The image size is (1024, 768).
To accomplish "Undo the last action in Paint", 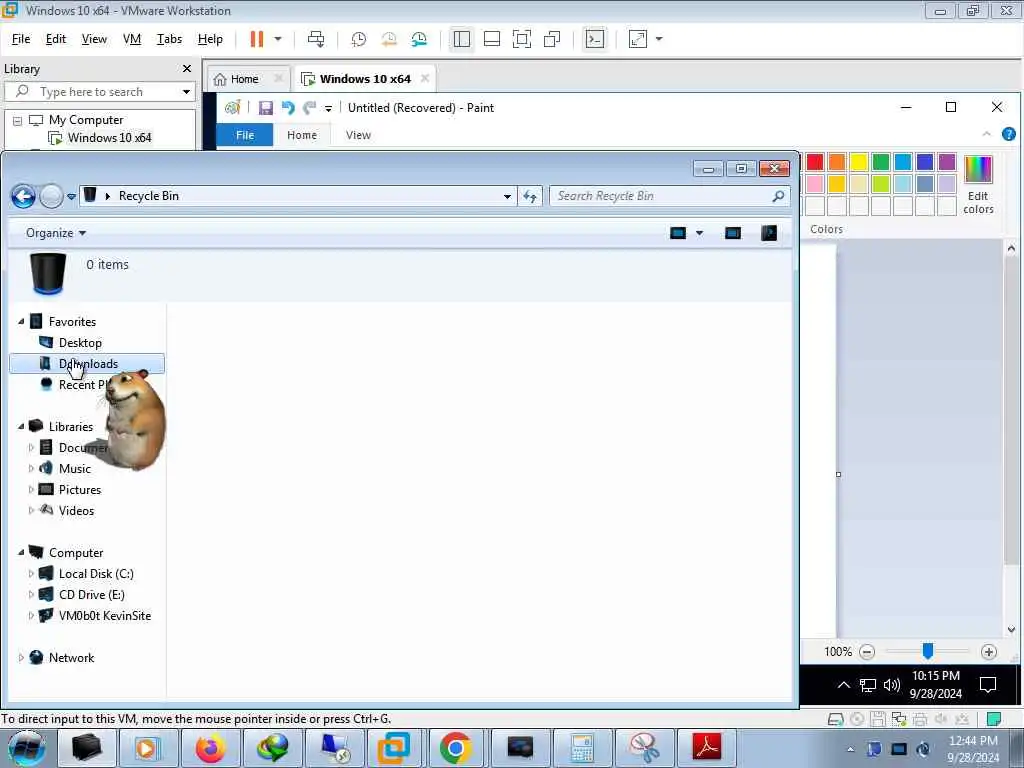I will point(288,108).
